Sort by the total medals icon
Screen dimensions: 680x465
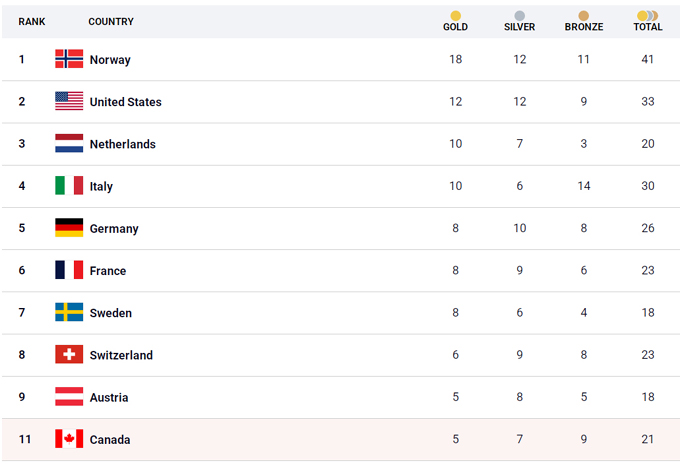[648, 16]
